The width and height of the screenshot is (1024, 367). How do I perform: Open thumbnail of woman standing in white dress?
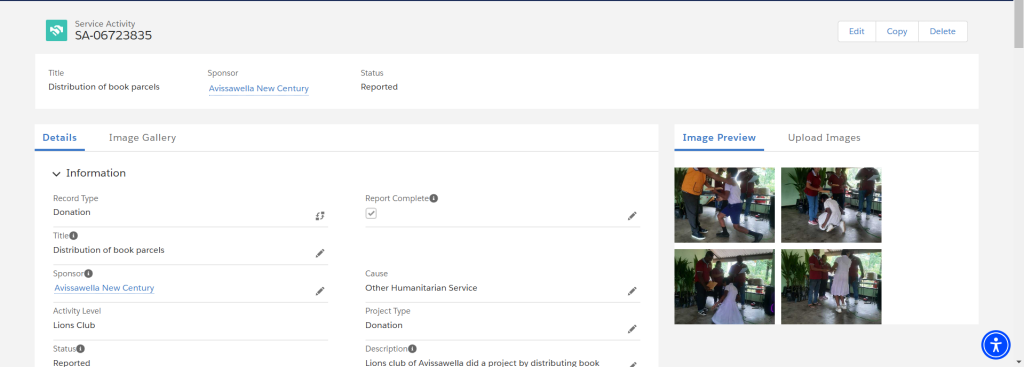[831, 287]
